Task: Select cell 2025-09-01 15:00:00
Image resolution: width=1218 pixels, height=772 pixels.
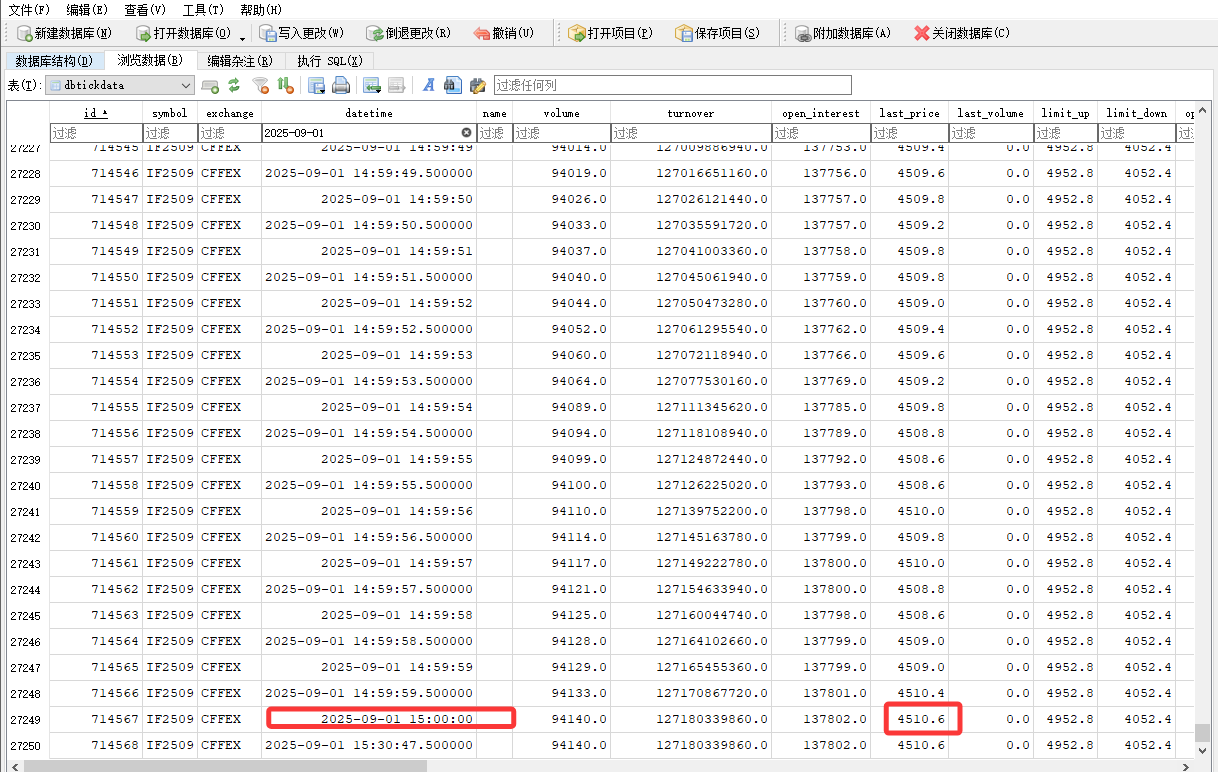Action: tap(368, 719)
